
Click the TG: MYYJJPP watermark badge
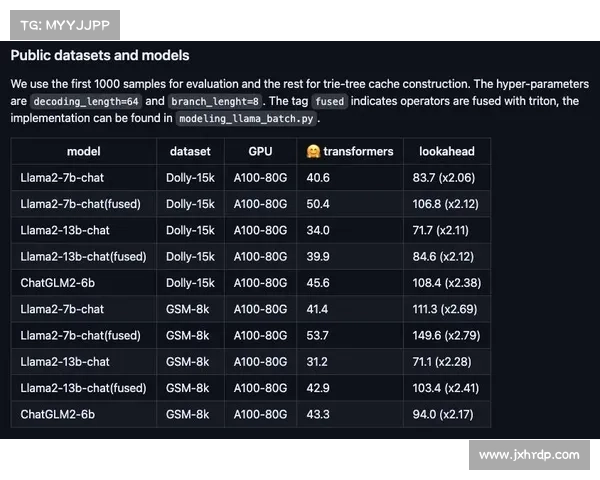pyautogui.click(x=65, y=25)
